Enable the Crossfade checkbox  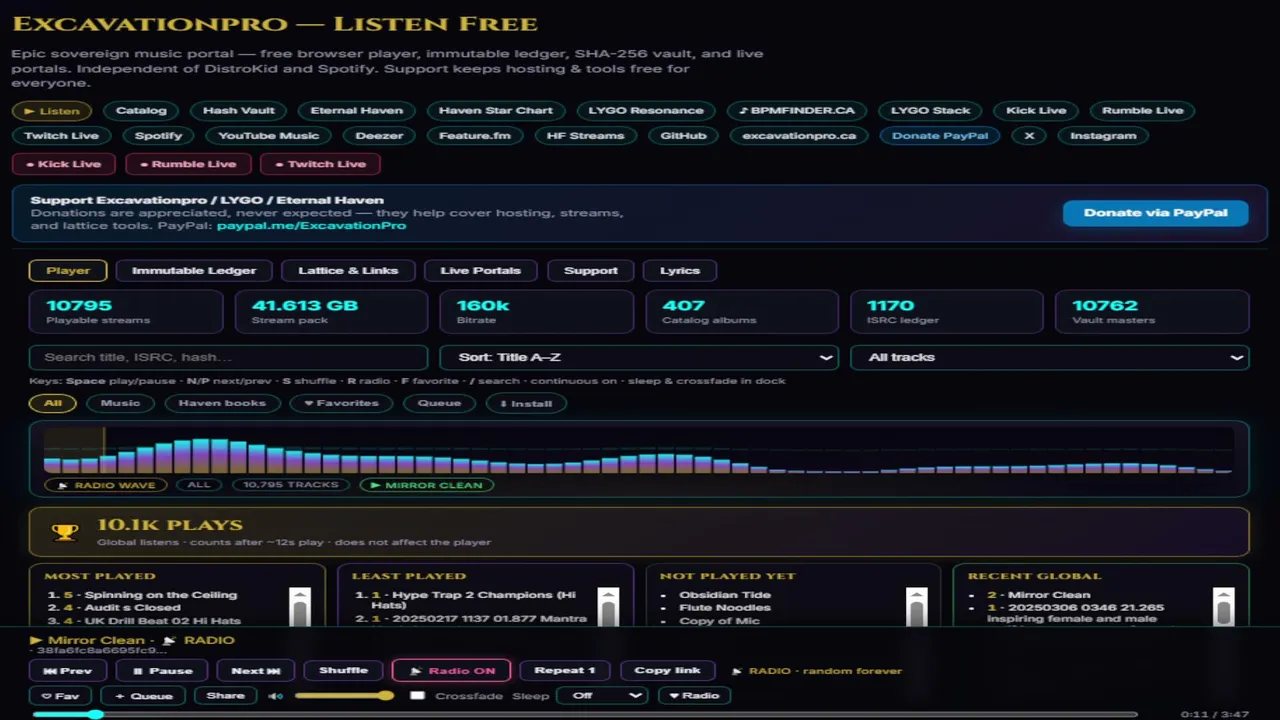(418, 696)
